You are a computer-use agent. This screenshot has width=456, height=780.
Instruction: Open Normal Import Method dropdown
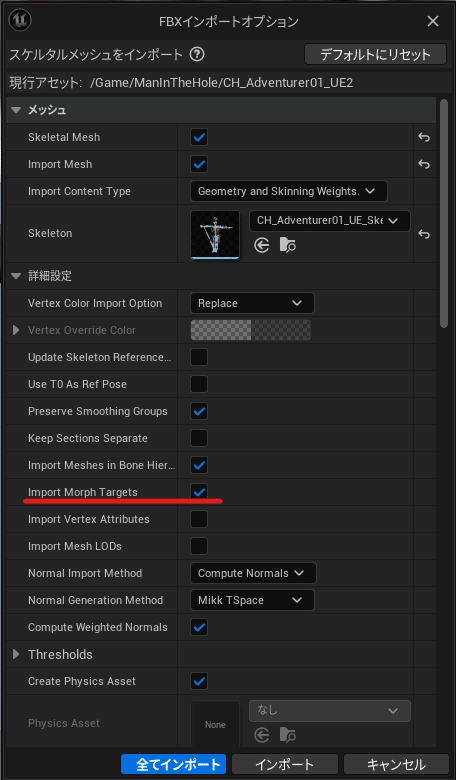point(253,573)
